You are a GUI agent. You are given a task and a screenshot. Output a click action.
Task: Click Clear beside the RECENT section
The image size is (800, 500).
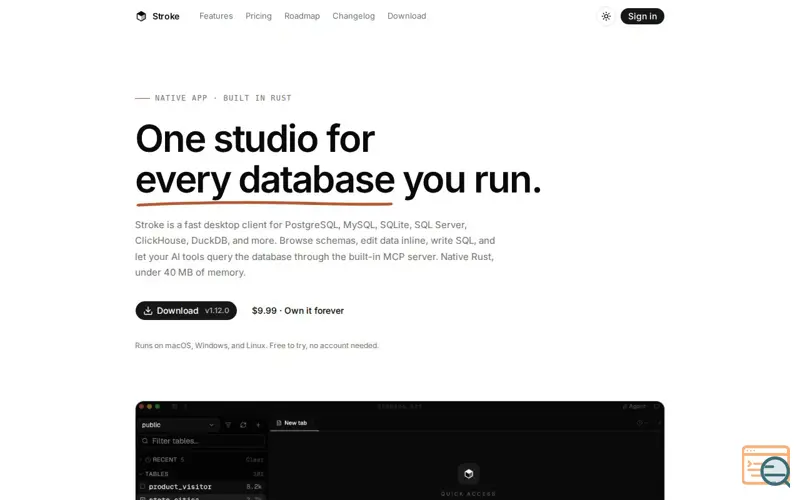click(254, 460)
